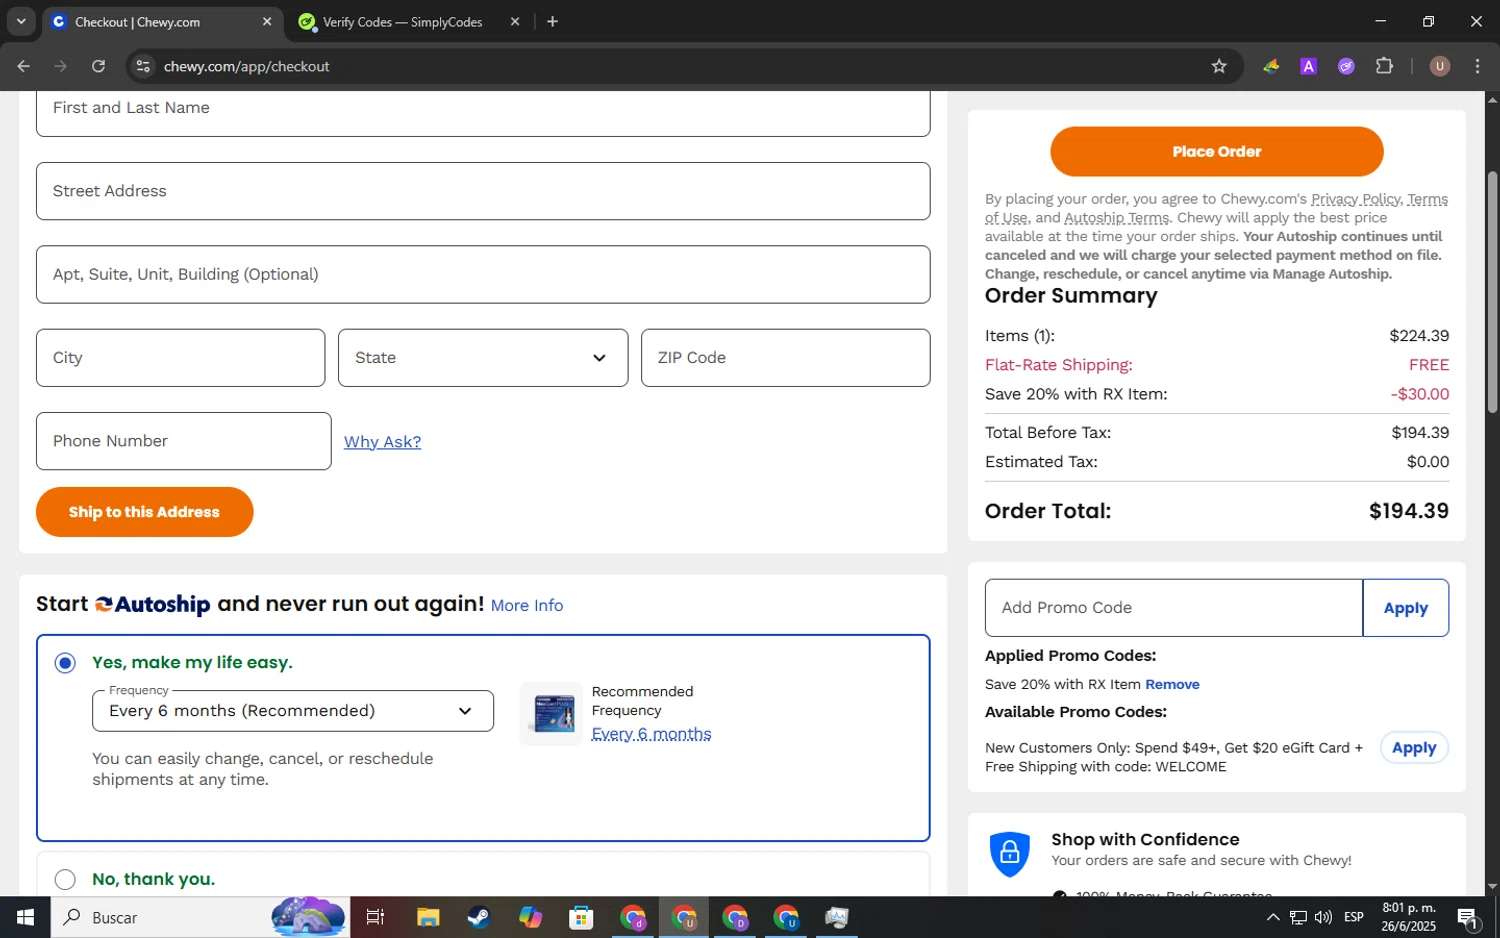Focus the Apt, Suite, Unit field
The height and width of the screenshot is (938, 1500).
[483, 275]
